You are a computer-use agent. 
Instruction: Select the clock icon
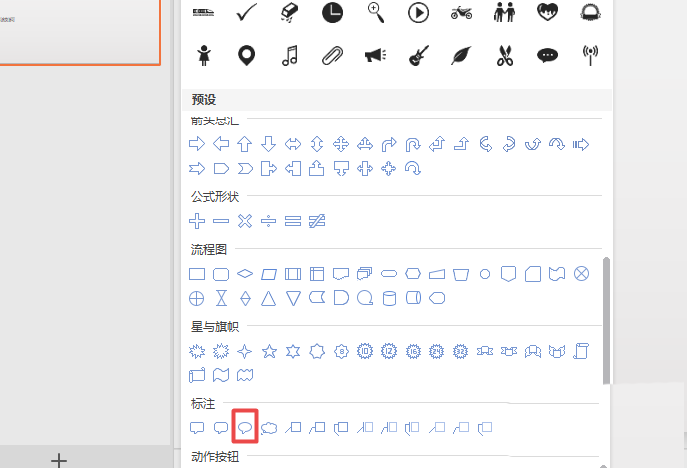coord(333,13)
